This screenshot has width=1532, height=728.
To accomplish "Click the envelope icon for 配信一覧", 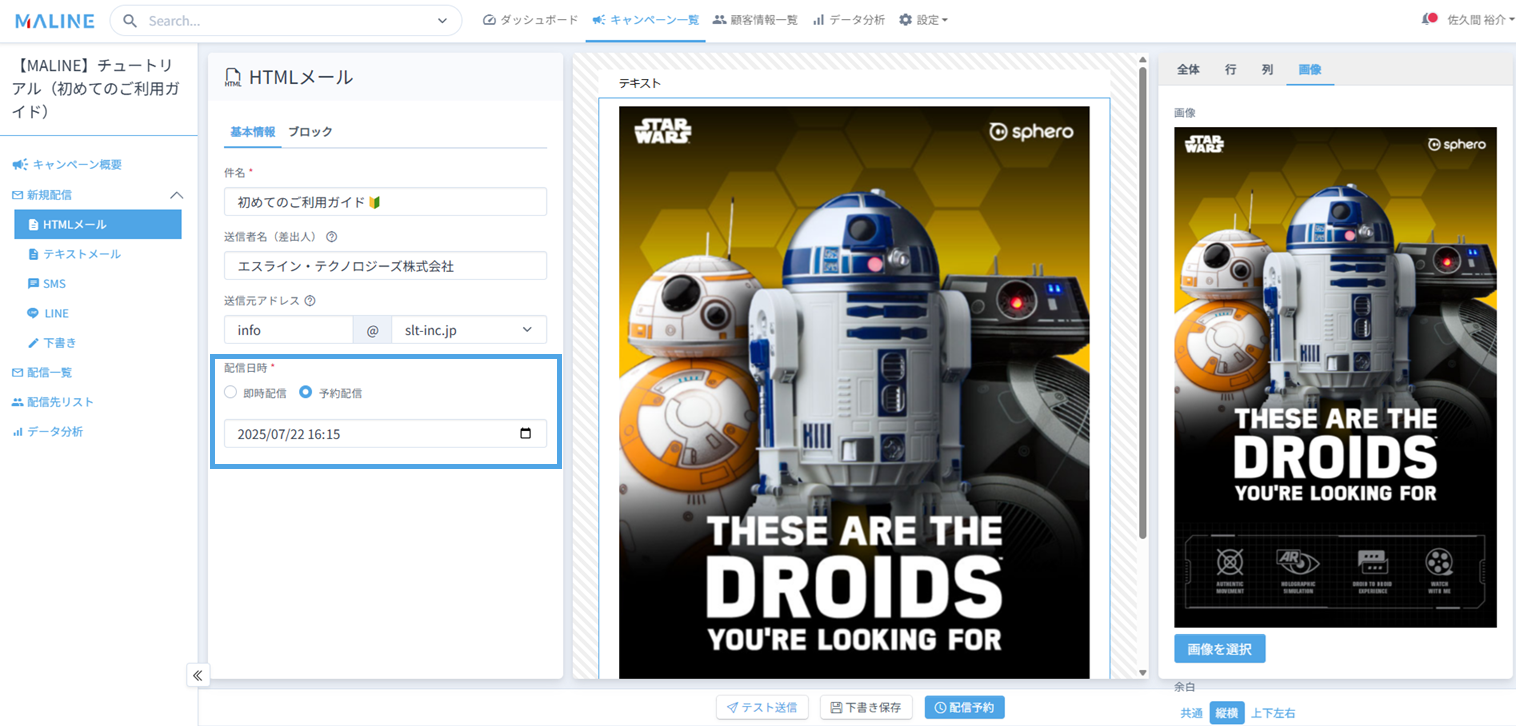I will (x=17, y=373).
